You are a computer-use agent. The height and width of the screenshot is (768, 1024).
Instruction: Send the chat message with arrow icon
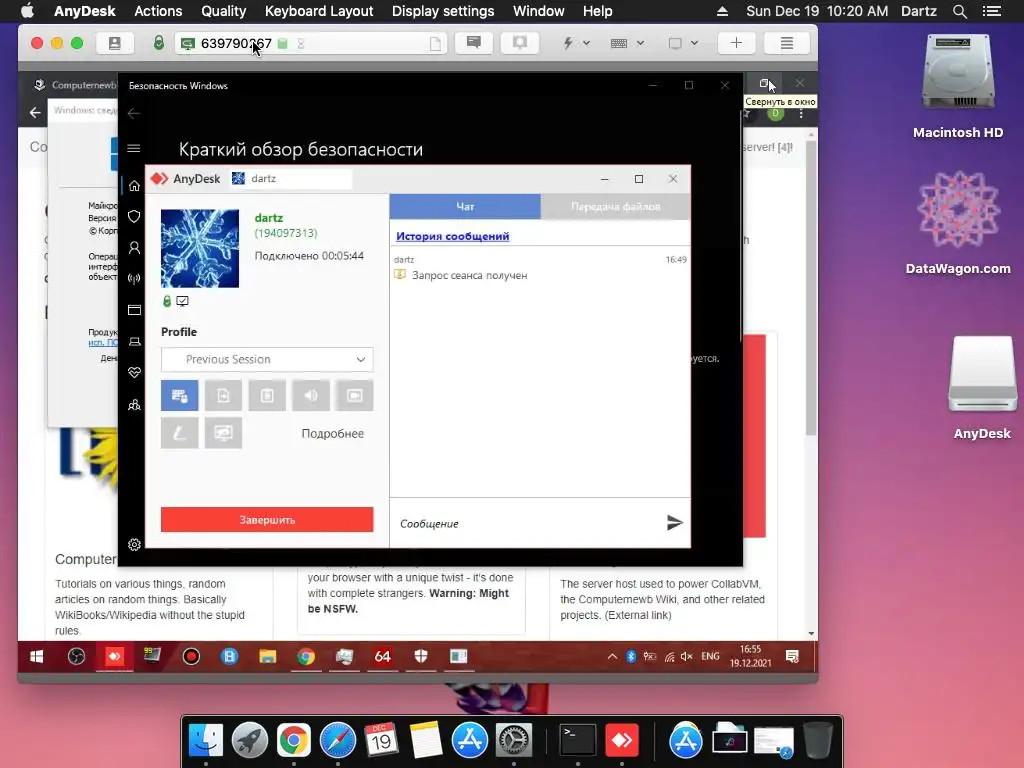(675, 522)
